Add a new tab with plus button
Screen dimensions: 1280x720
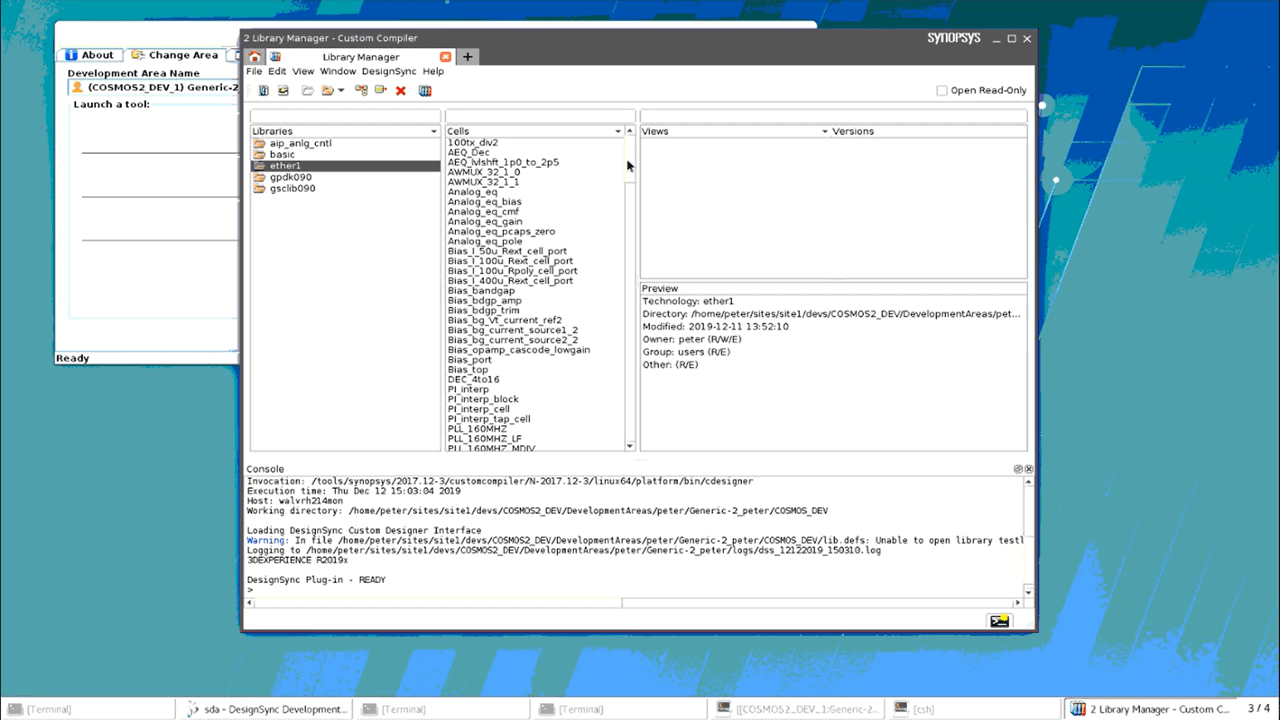click(467, 57)
